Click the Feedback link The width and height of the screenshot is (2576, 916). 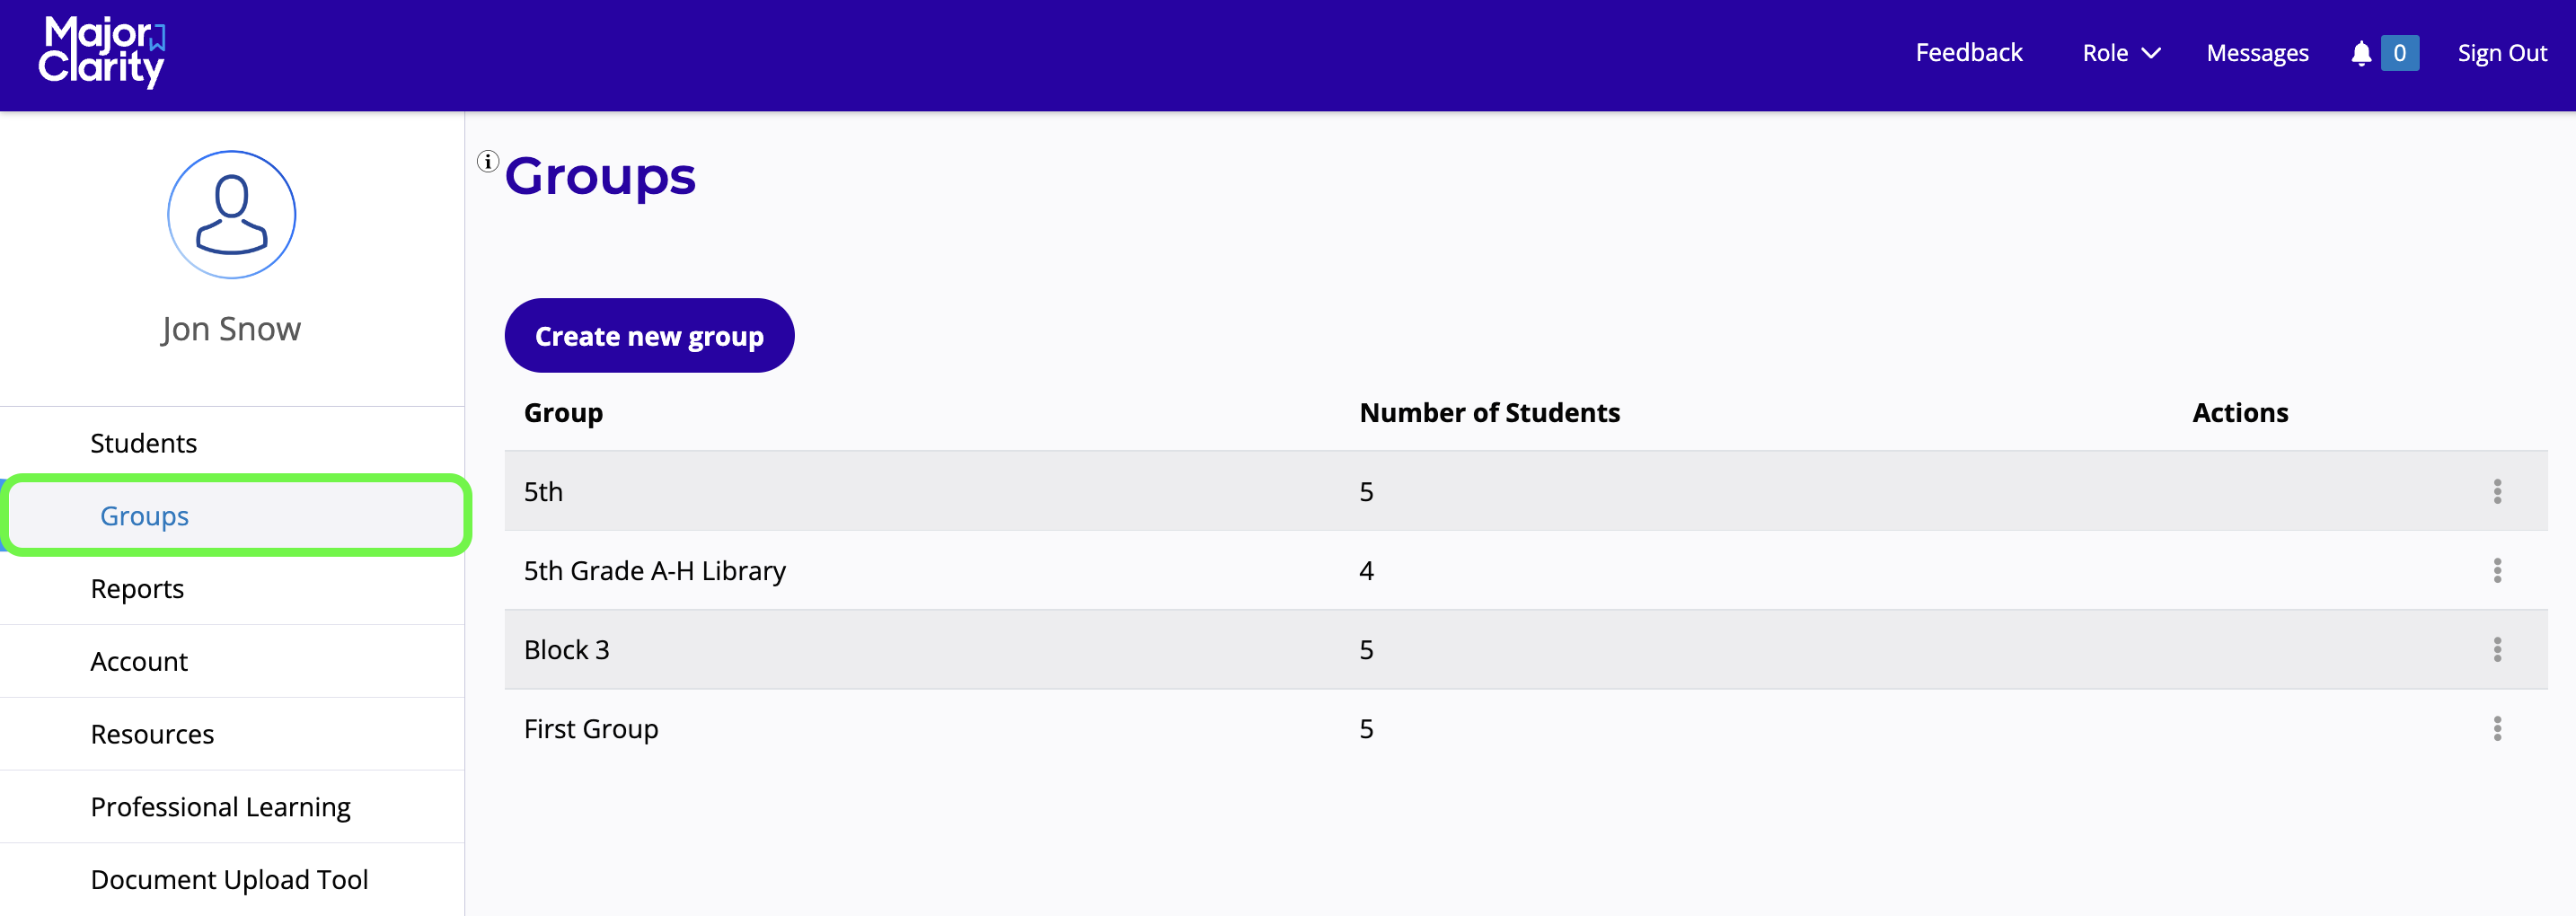[x=1968, y=53]
